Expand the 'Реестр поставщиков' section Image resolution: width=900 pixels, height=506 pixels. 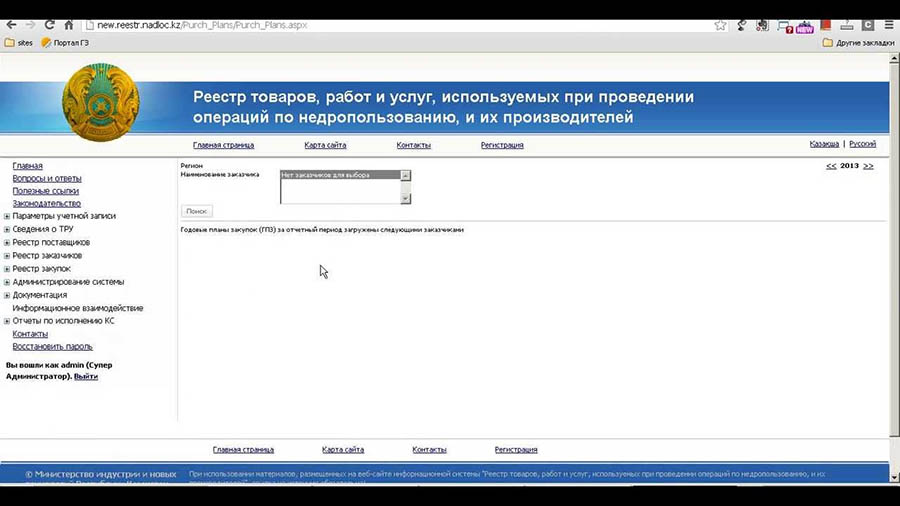(x=7, y=243)
